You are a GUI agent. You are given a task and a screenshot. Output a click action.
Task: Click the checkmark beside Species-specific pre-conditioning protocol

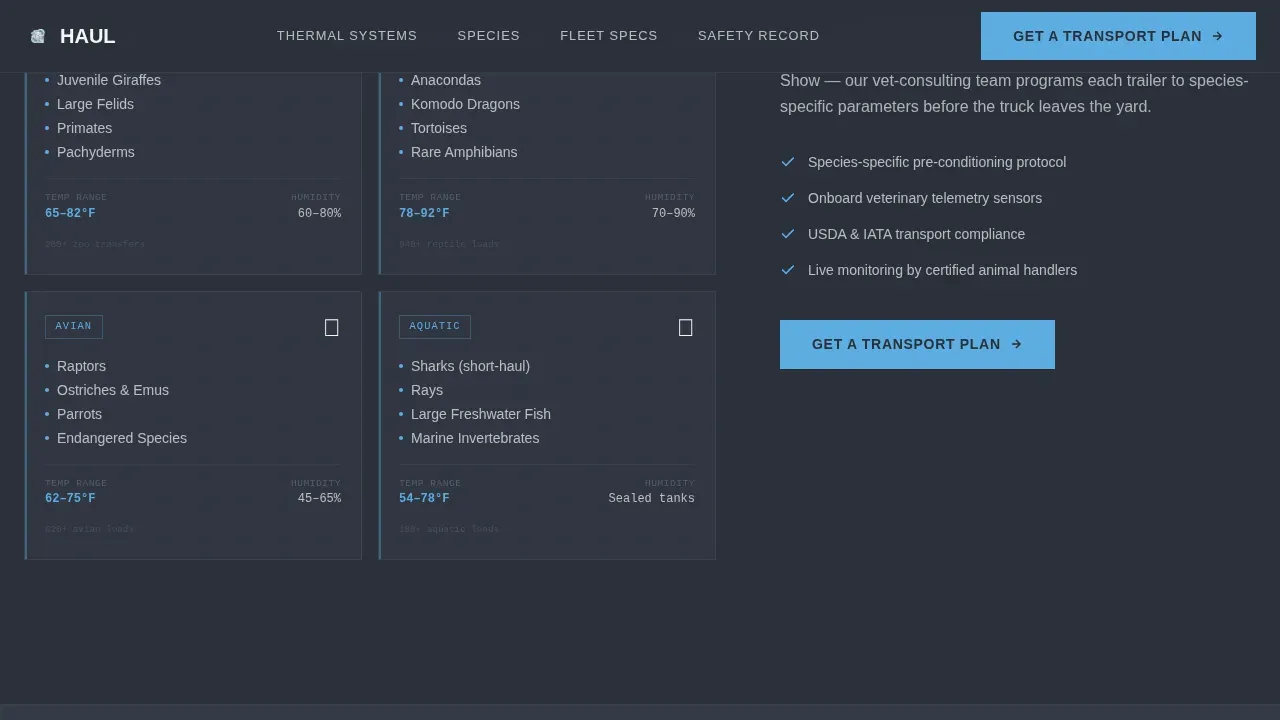pos(788,162)
